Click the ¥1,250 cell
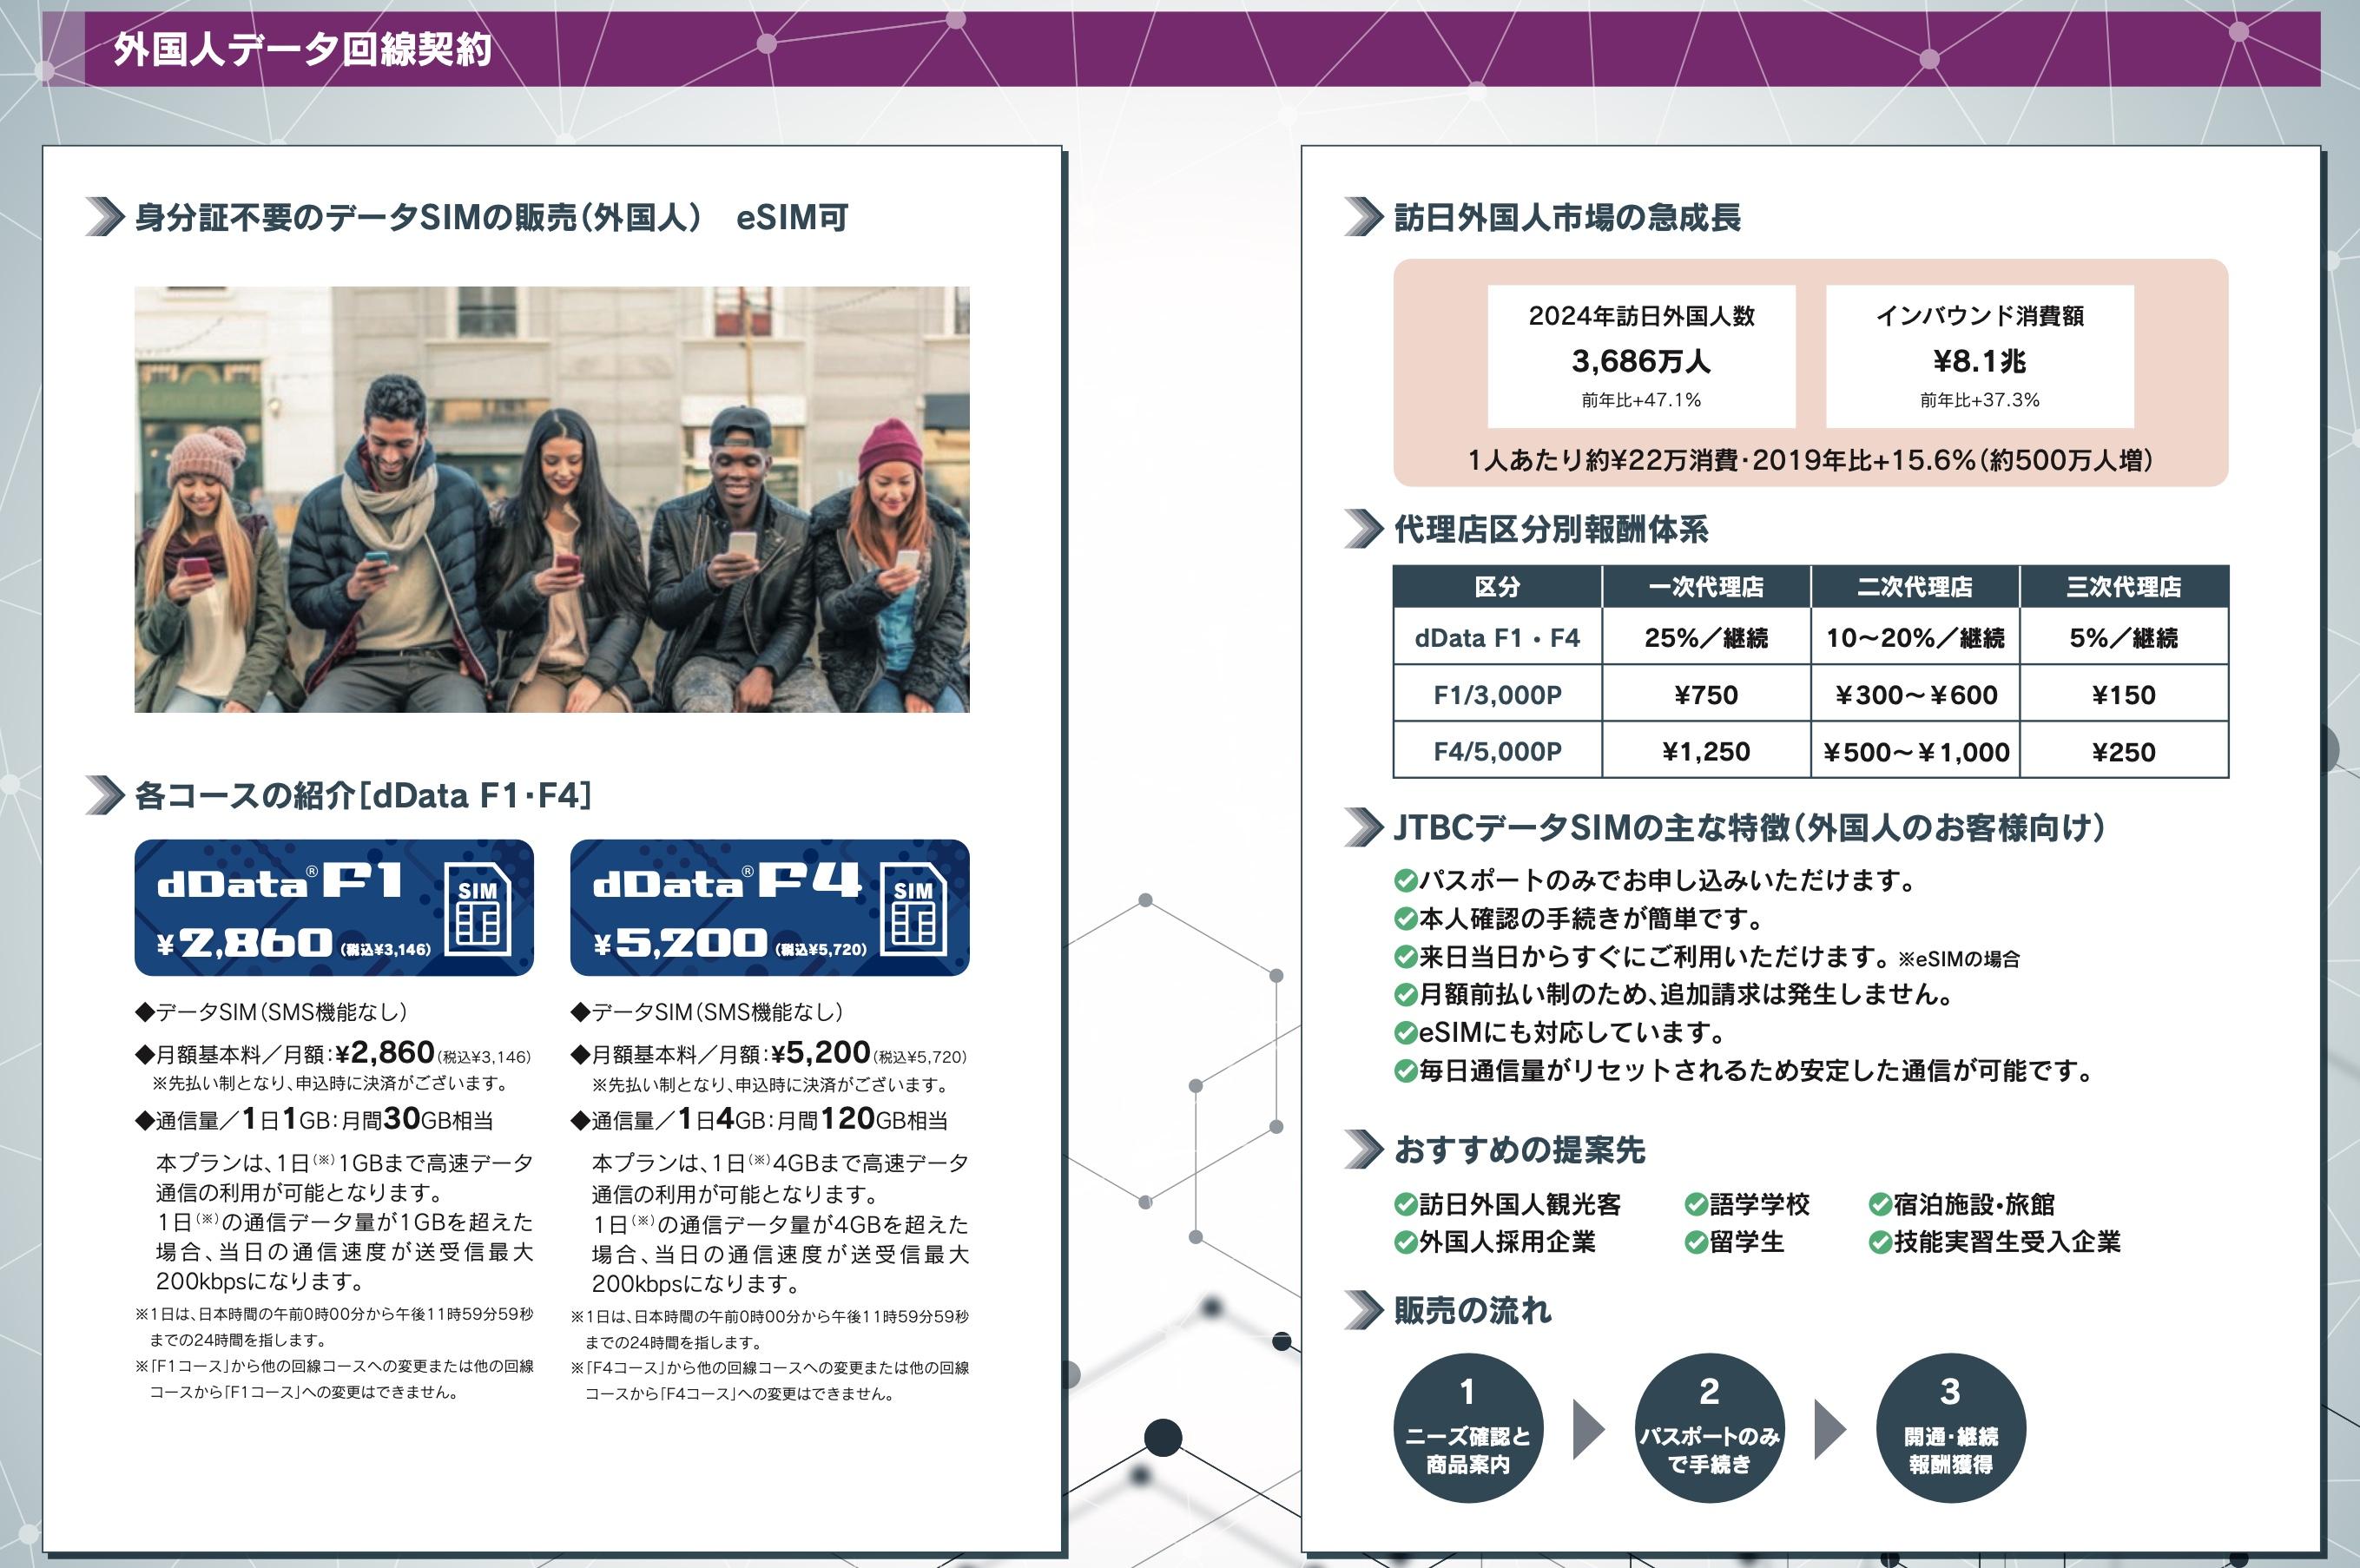Screen dimensions: 2360x1568 tap(1707, 751)
